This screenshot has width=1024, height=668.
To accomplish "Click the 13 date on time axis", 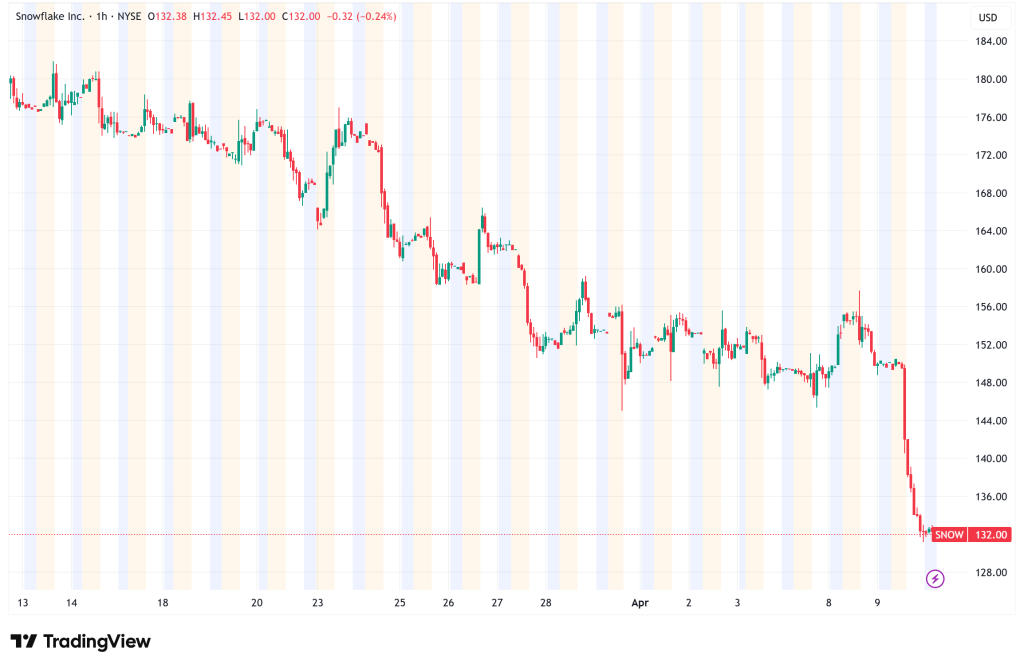I will tap(22, 603).
